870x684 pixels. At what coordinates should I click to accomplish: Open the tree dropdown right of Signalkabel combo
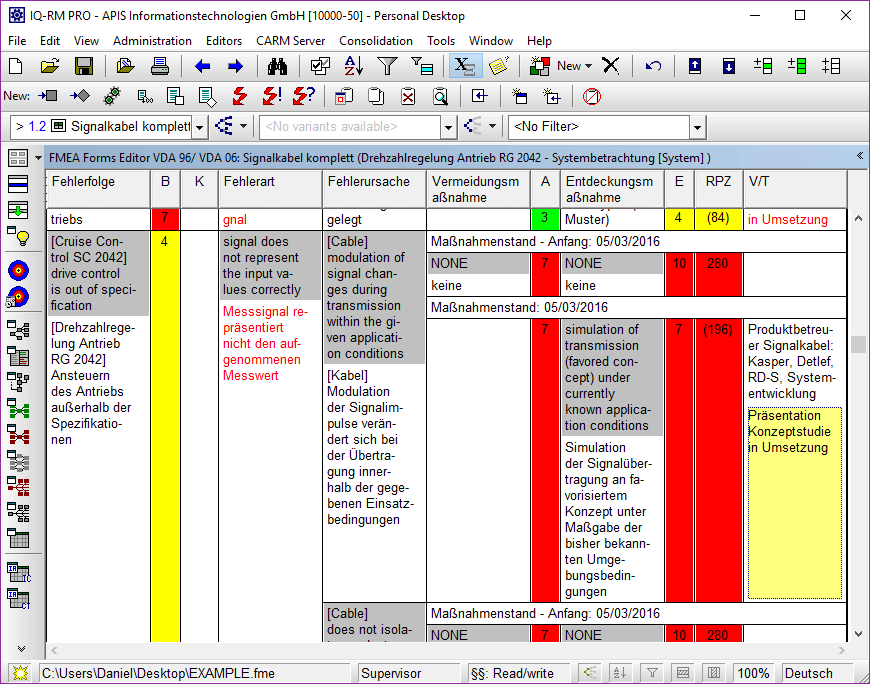pos(243,126)
